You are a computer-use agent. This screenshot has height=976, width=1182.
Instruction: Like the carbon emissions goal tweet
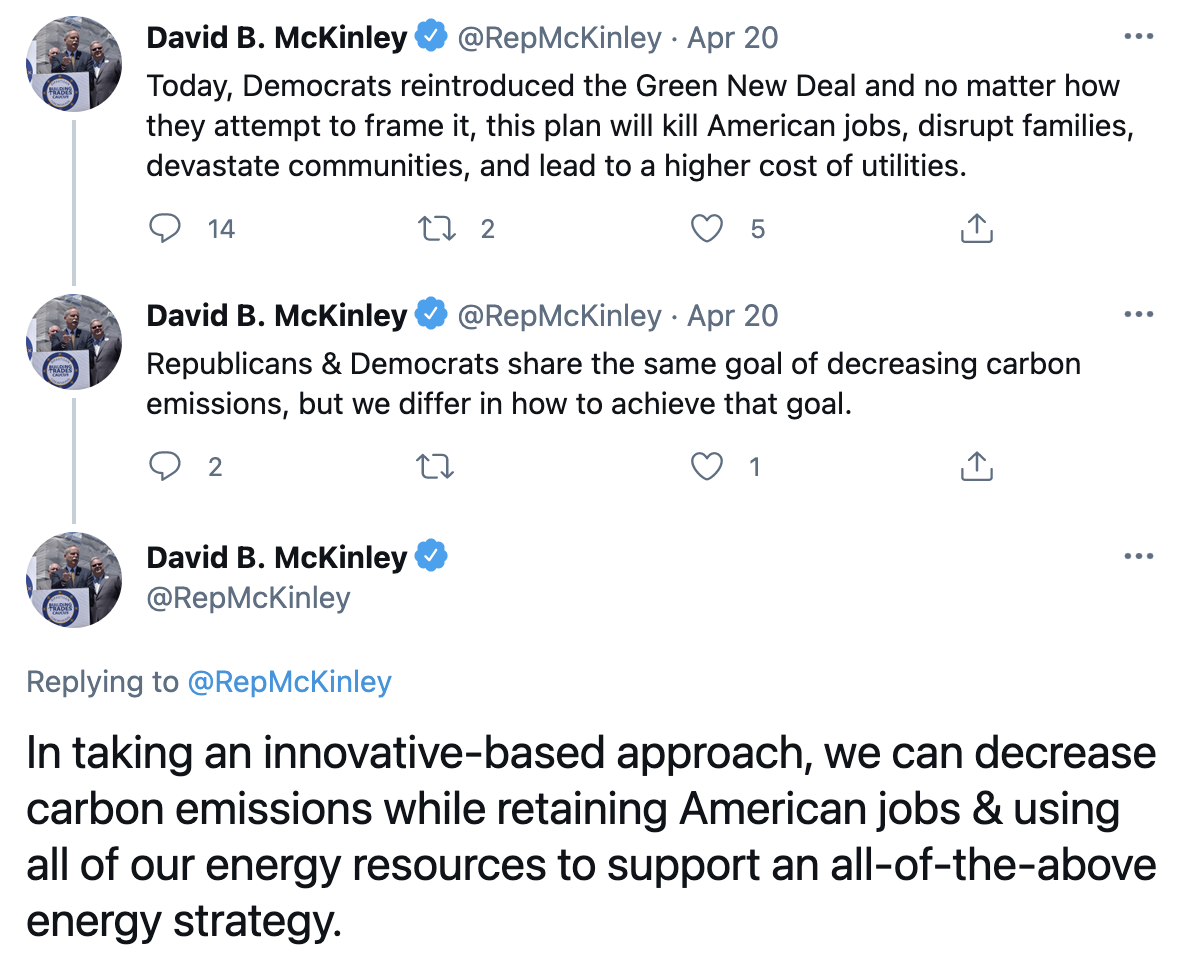(707, 466)
